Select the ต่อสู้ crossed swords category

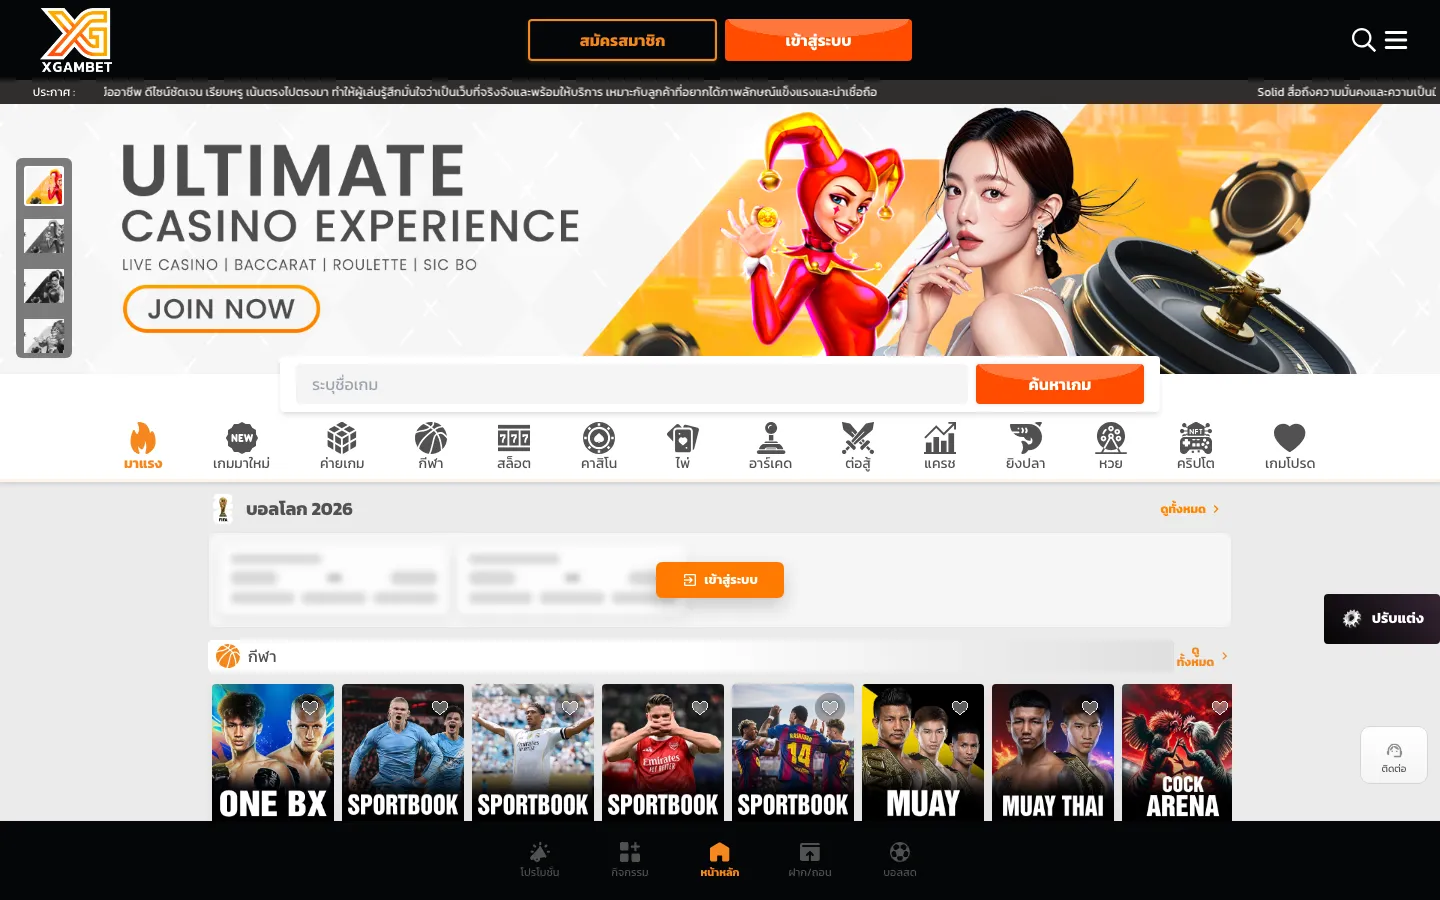tap(858, 446)
